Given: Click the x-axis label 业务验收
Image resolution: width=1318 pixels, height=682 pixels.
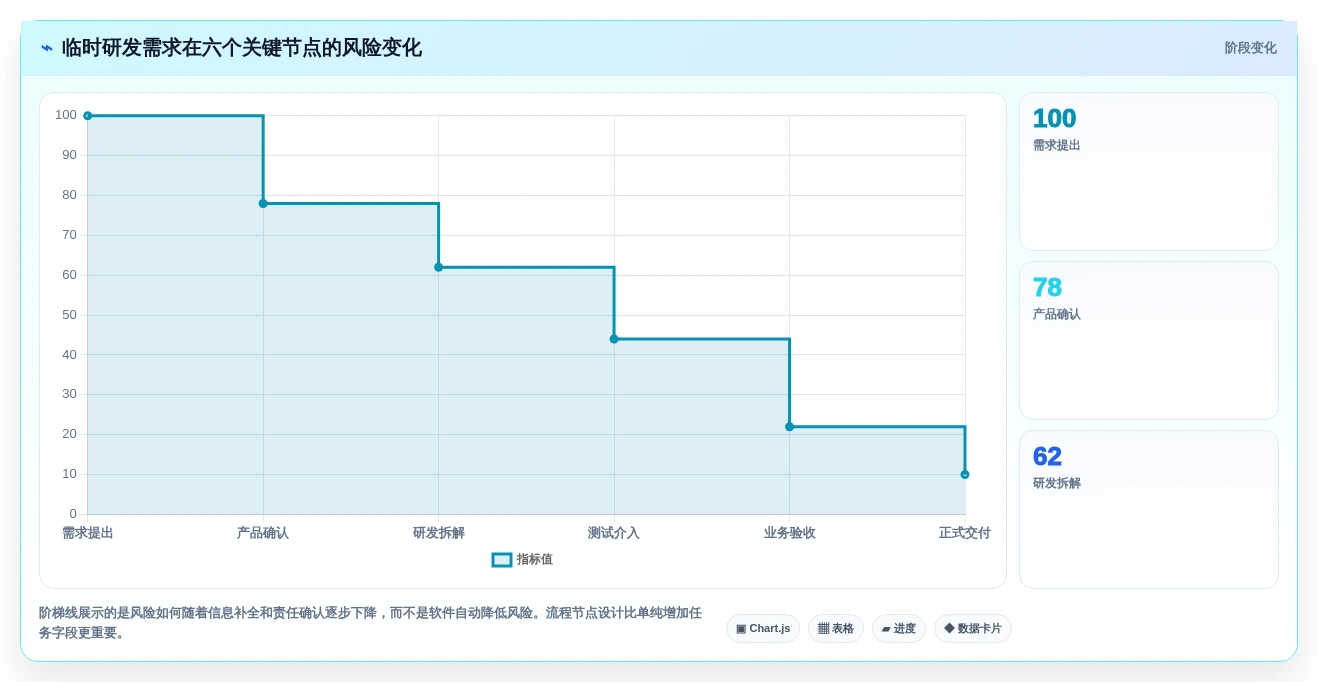Looking at the screenshot, I should 790,533.
